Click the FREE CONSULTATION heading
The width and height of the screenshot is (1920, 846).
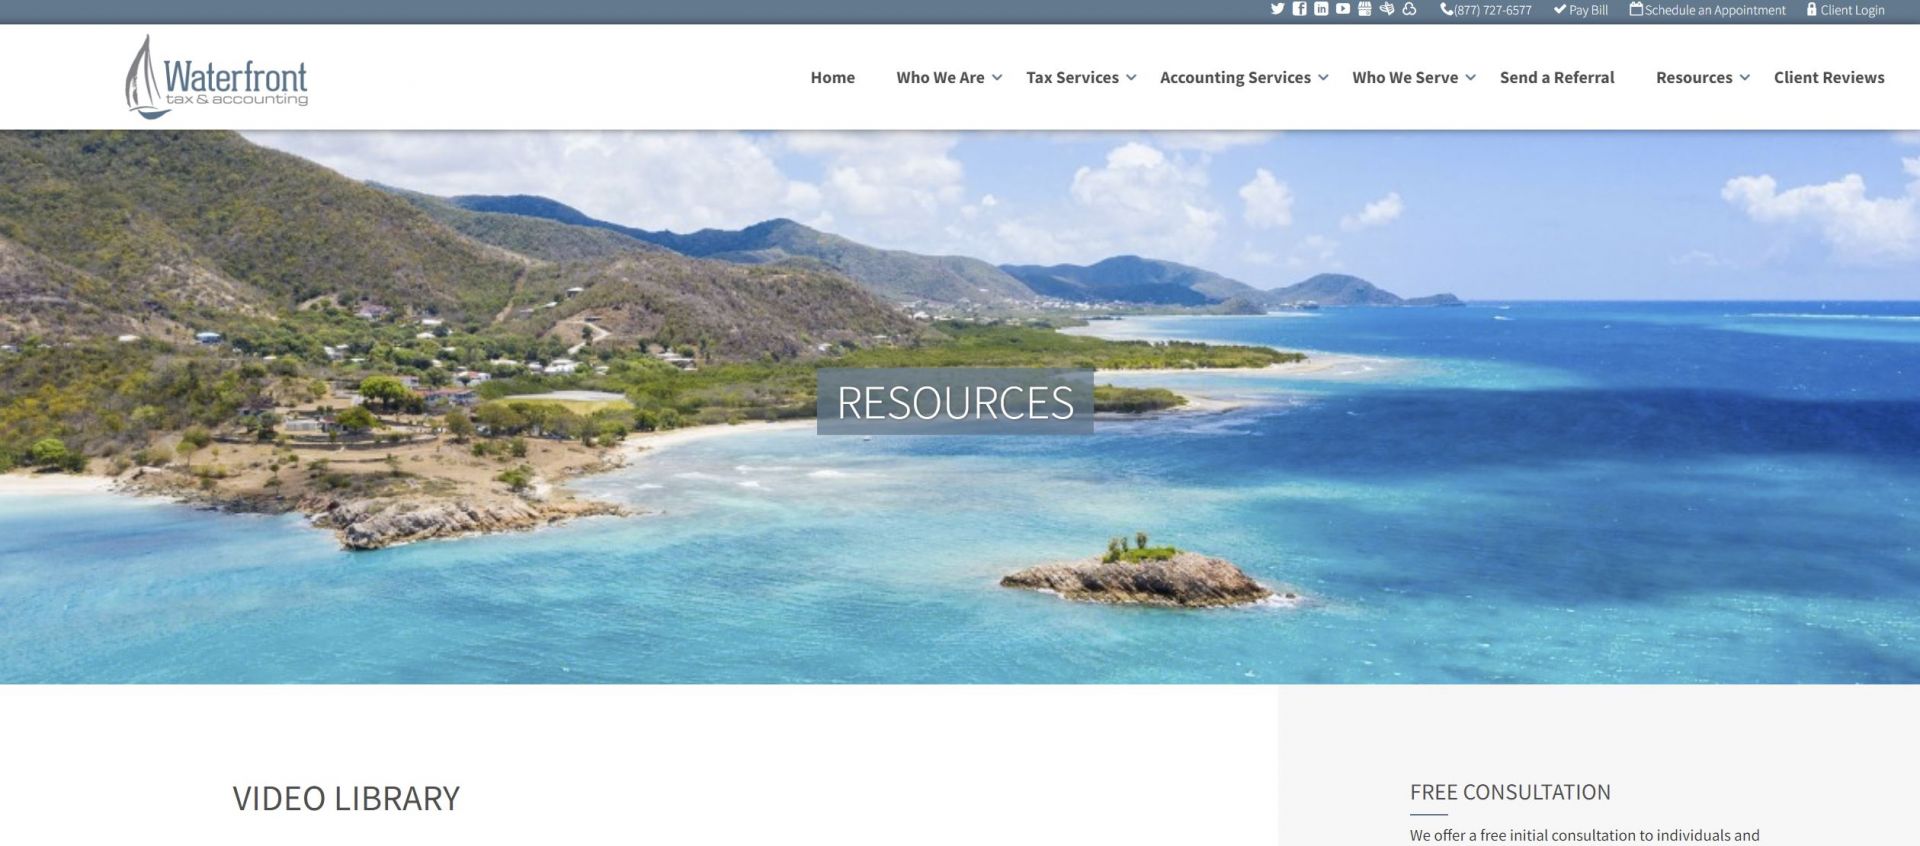(x=1510, y=792)
